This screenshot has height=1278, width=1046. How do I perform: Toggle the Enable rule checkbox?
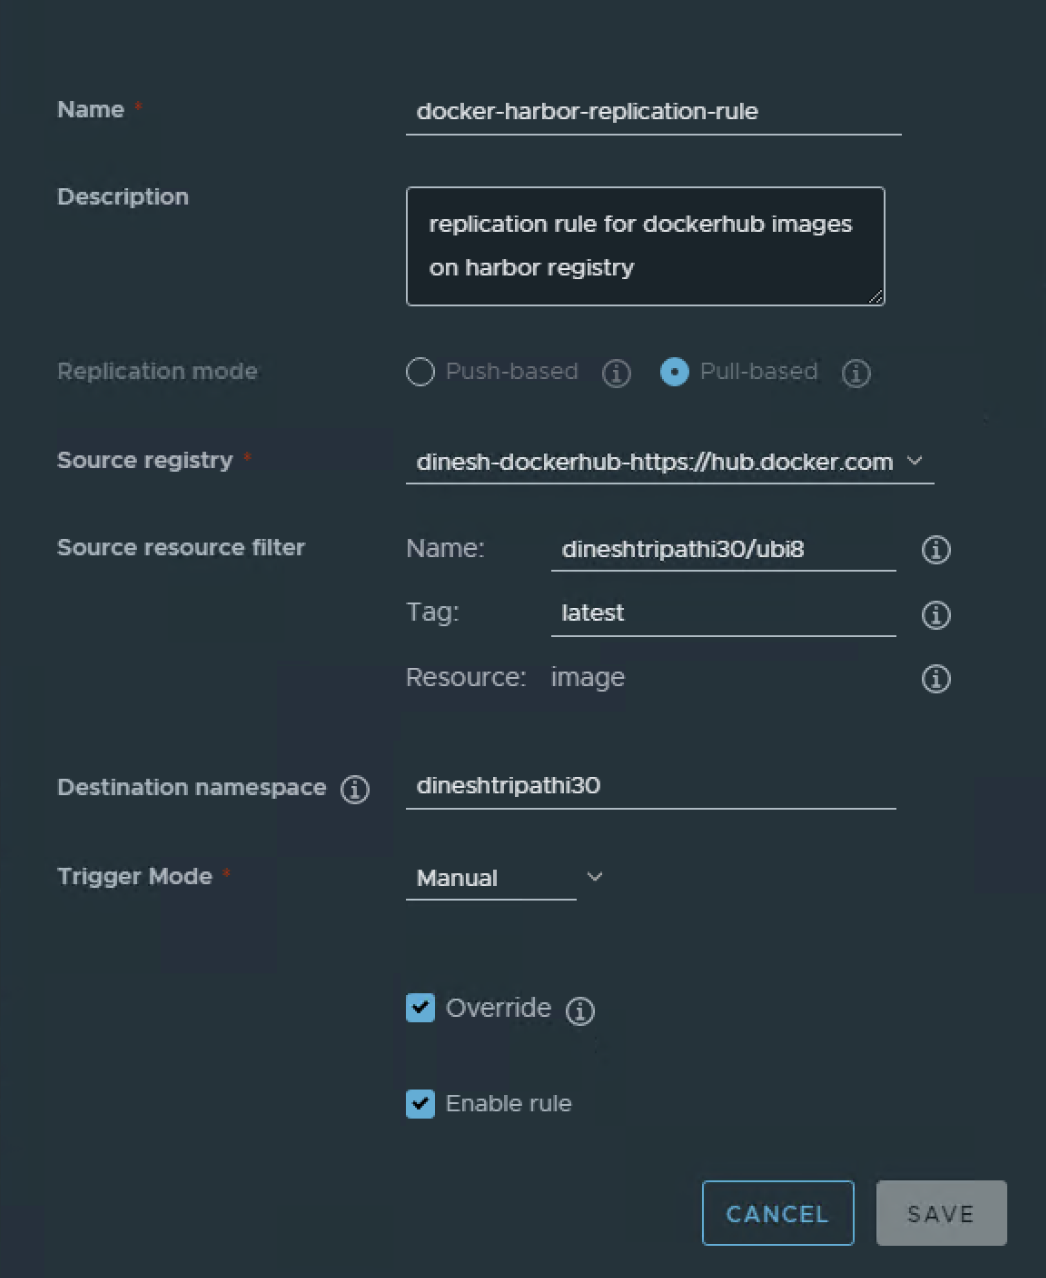[x=421, y=1104]
